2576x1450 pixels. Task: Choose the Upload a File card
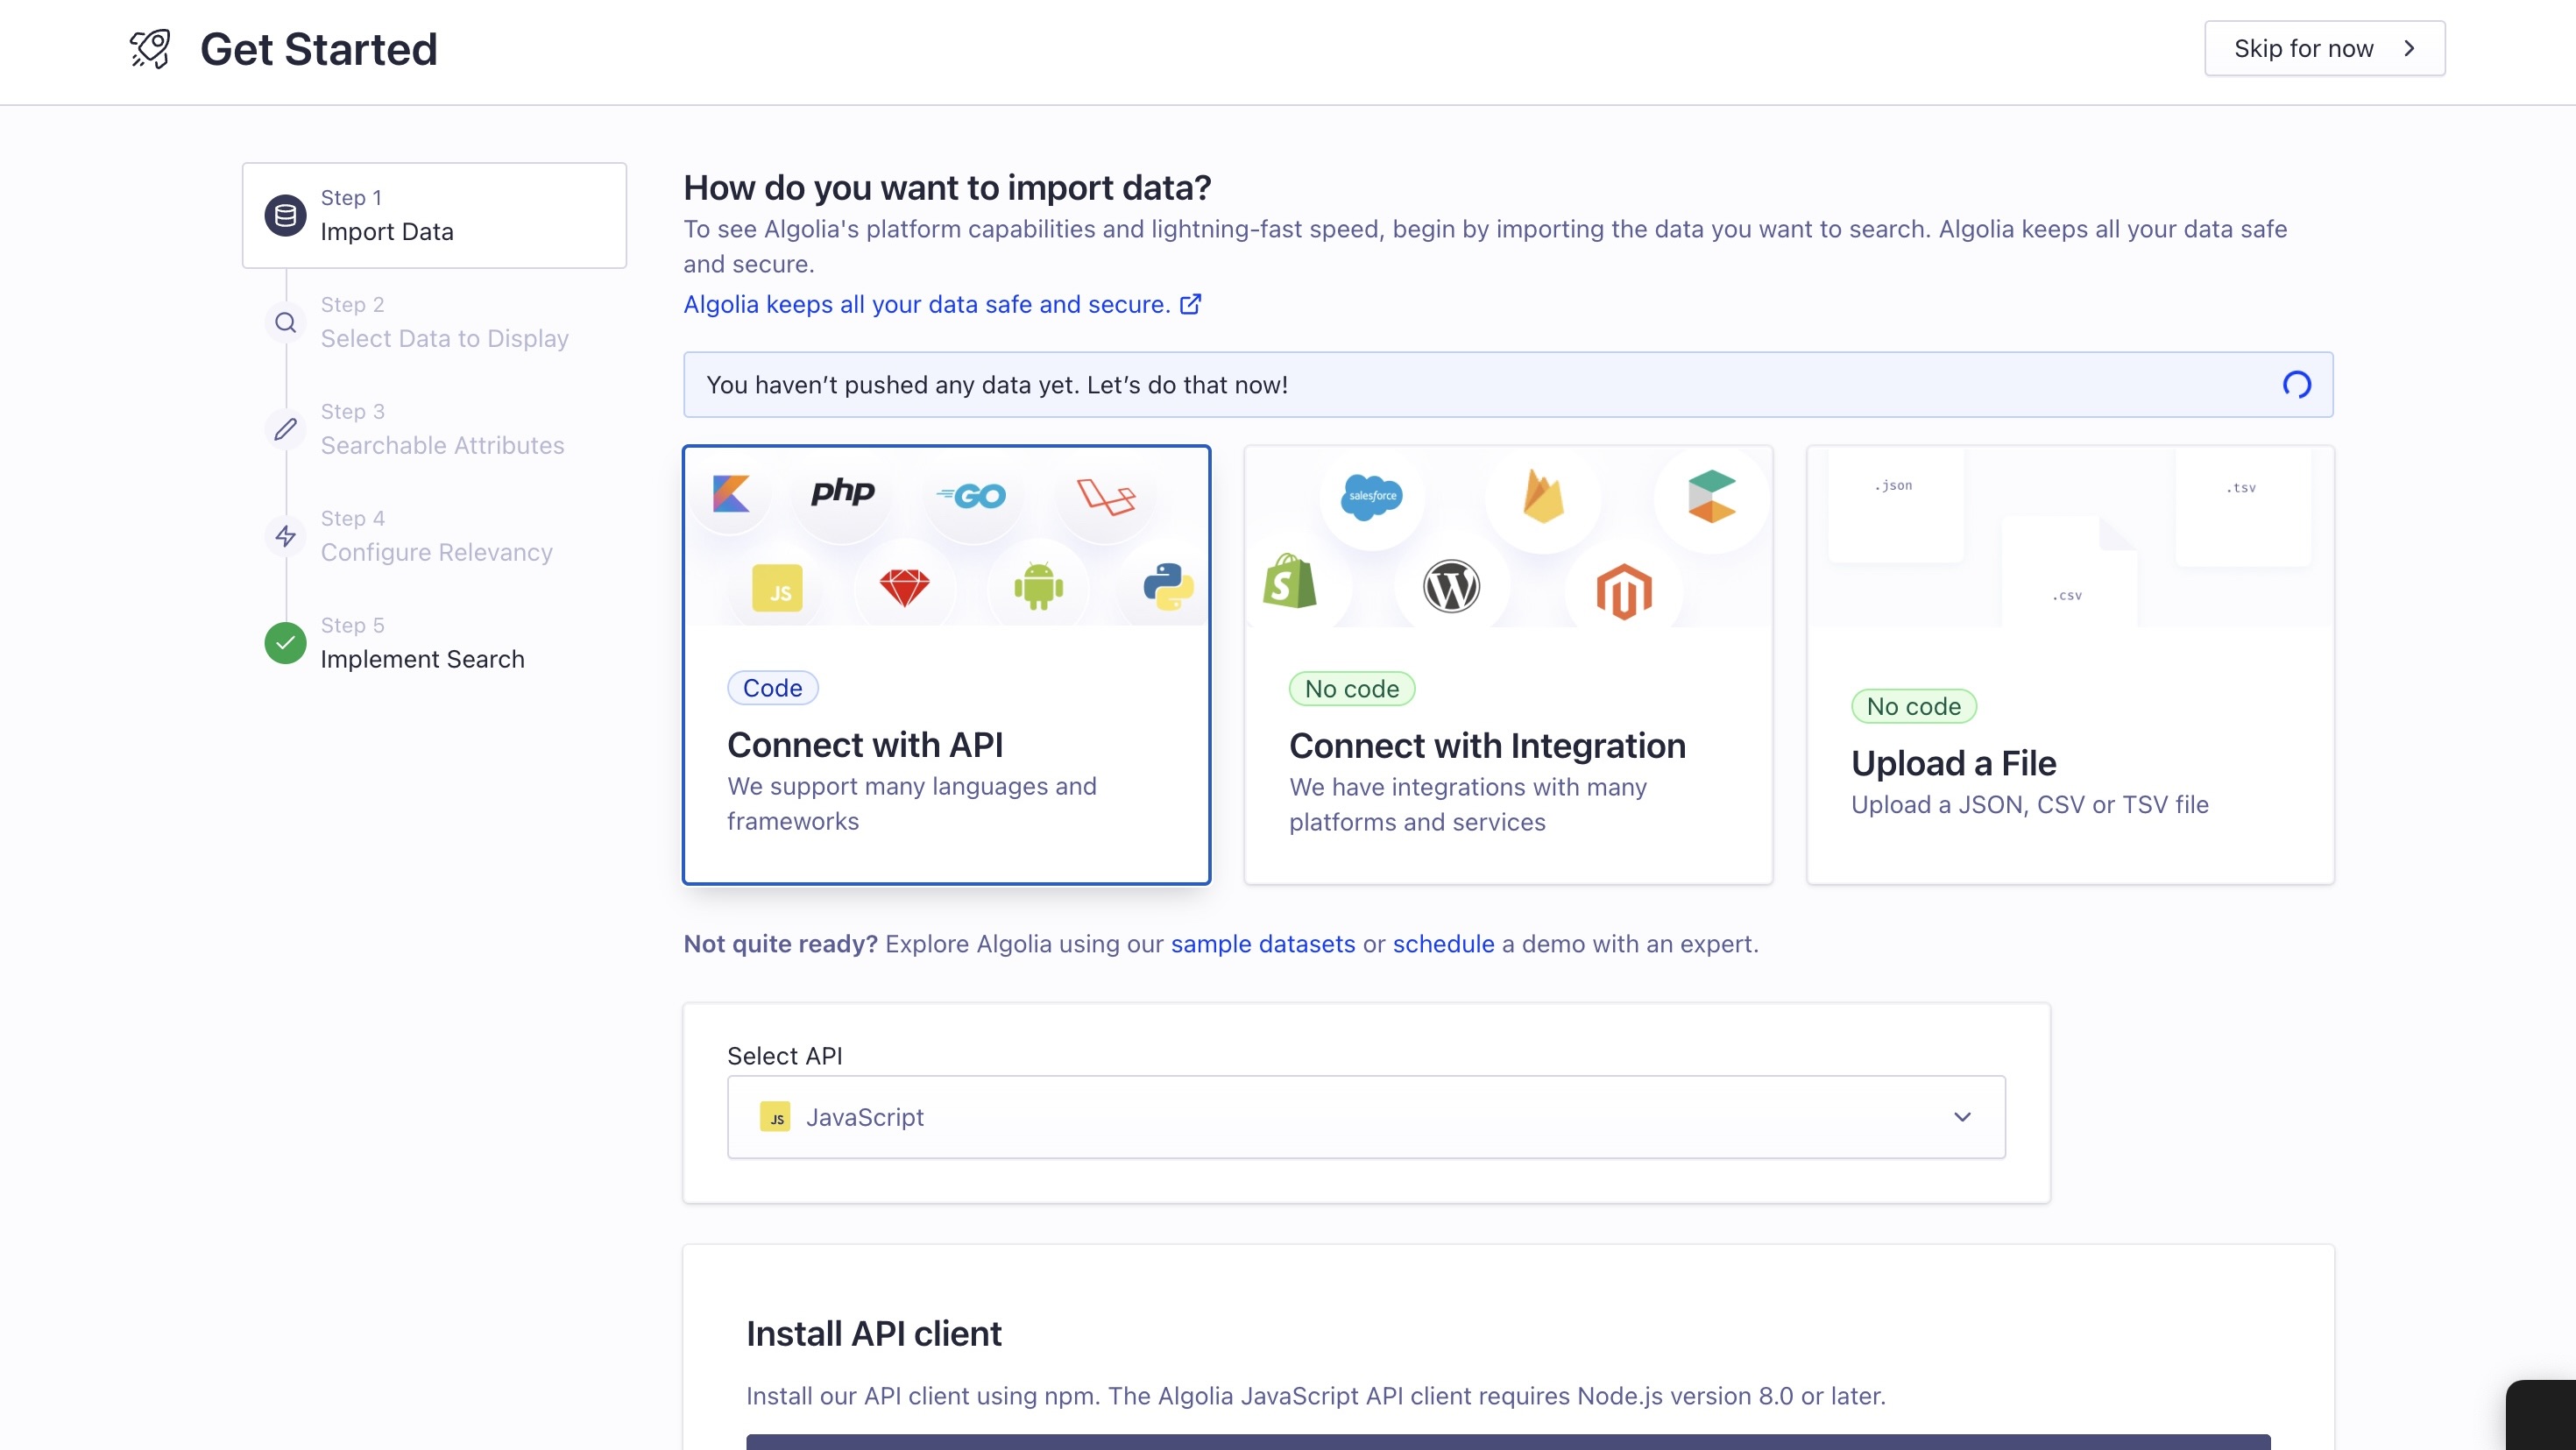[2070, 665]
